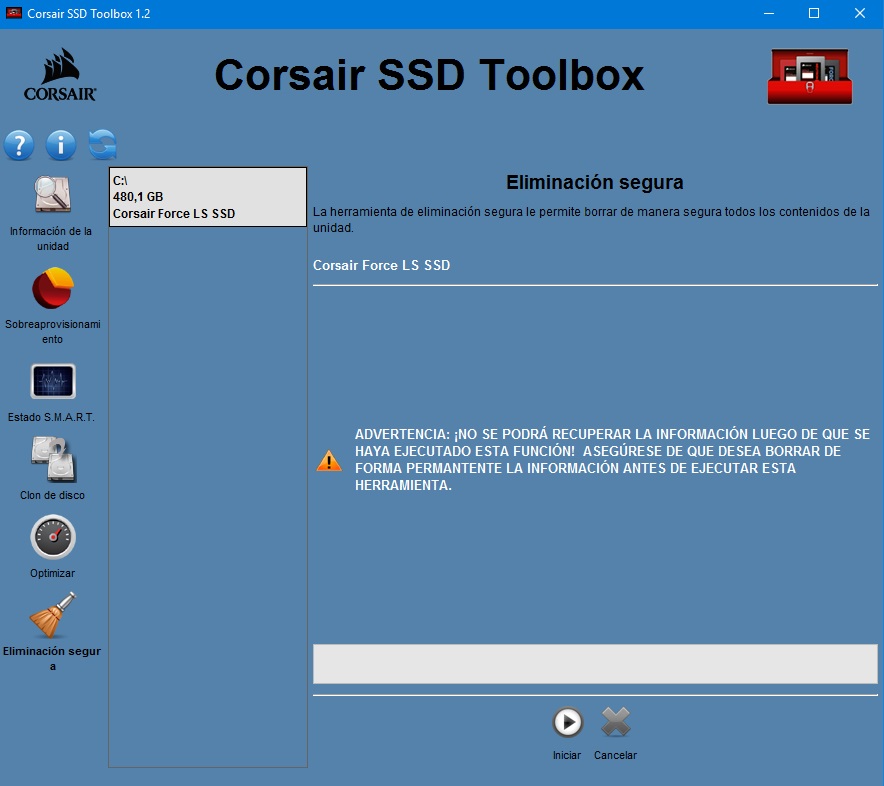Select the Sobreaprovisionamiento pie chart icon
The width and height of the screenshot is (884, 786).
[x=52, y=290]
